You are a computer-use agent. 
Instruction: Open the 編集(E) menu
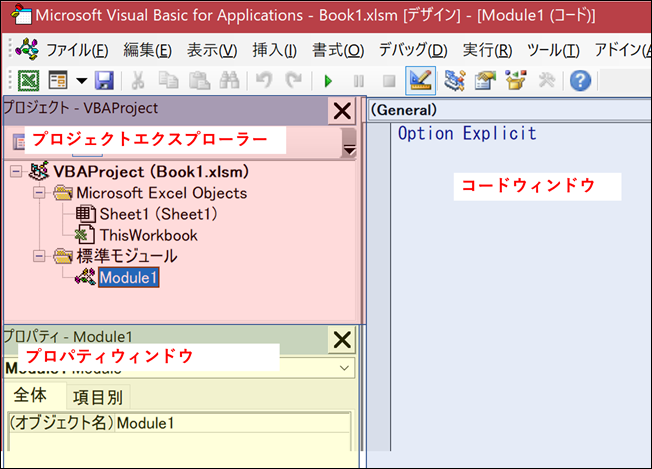[148, 50]
